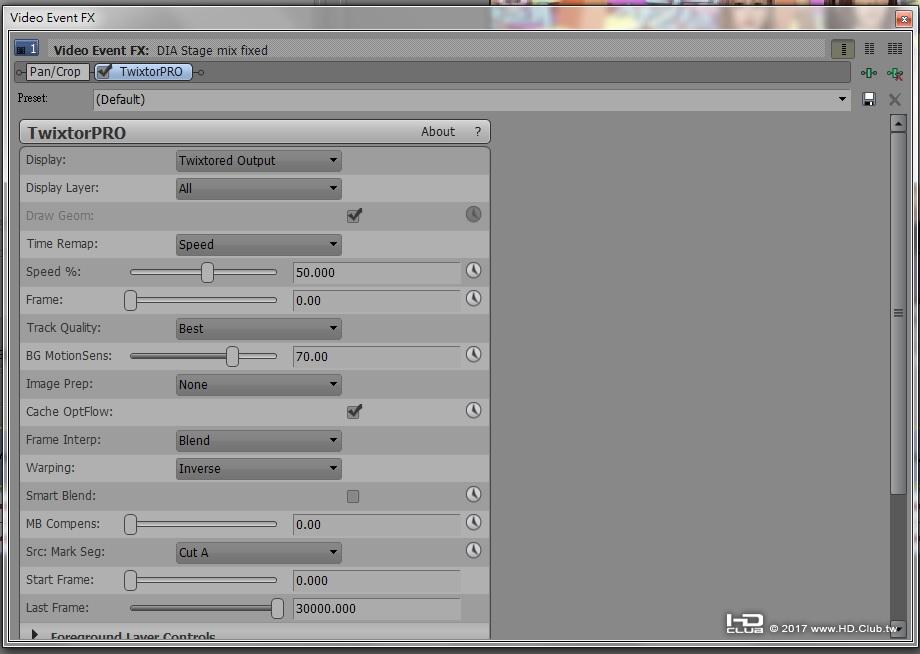Click the MB Compens value field 0.00
Image resolution: width=920 pixels, height=654 pixels.
click(377, 525)
